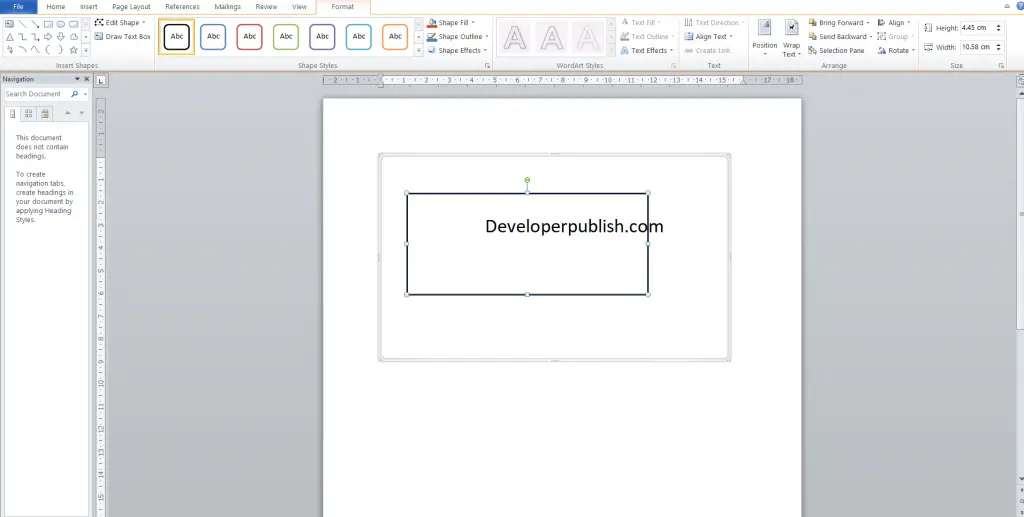The image size is (1024, 517).
Task: Apply the green outline Abc style
Action: (x=286, y=37)
